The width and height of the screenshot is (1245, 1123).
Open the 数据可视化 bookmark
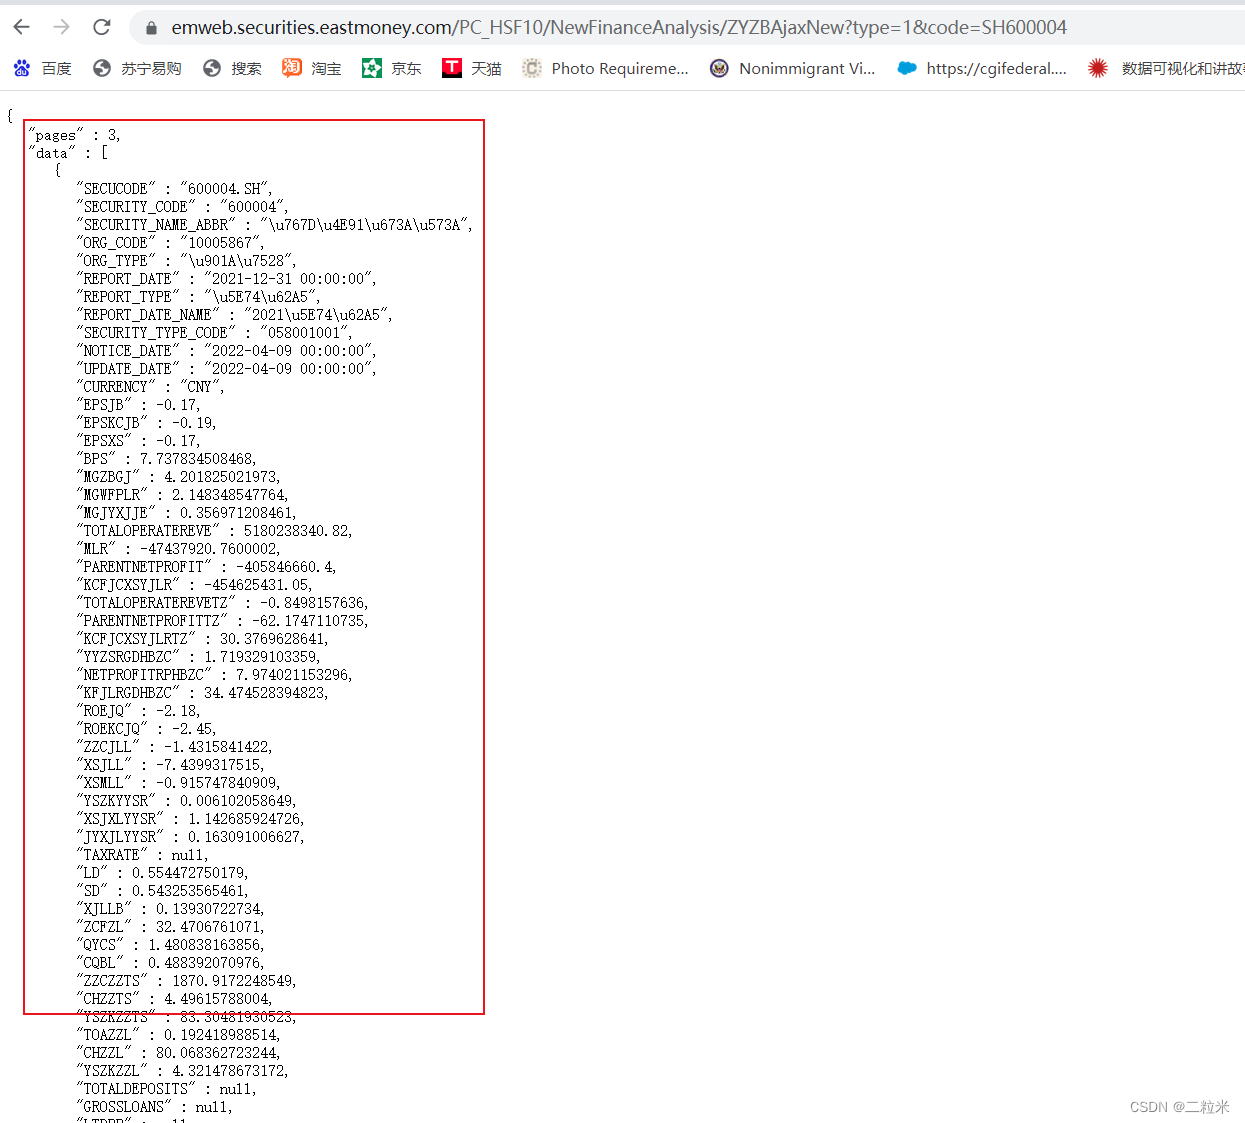click(x=1166, y=68)
